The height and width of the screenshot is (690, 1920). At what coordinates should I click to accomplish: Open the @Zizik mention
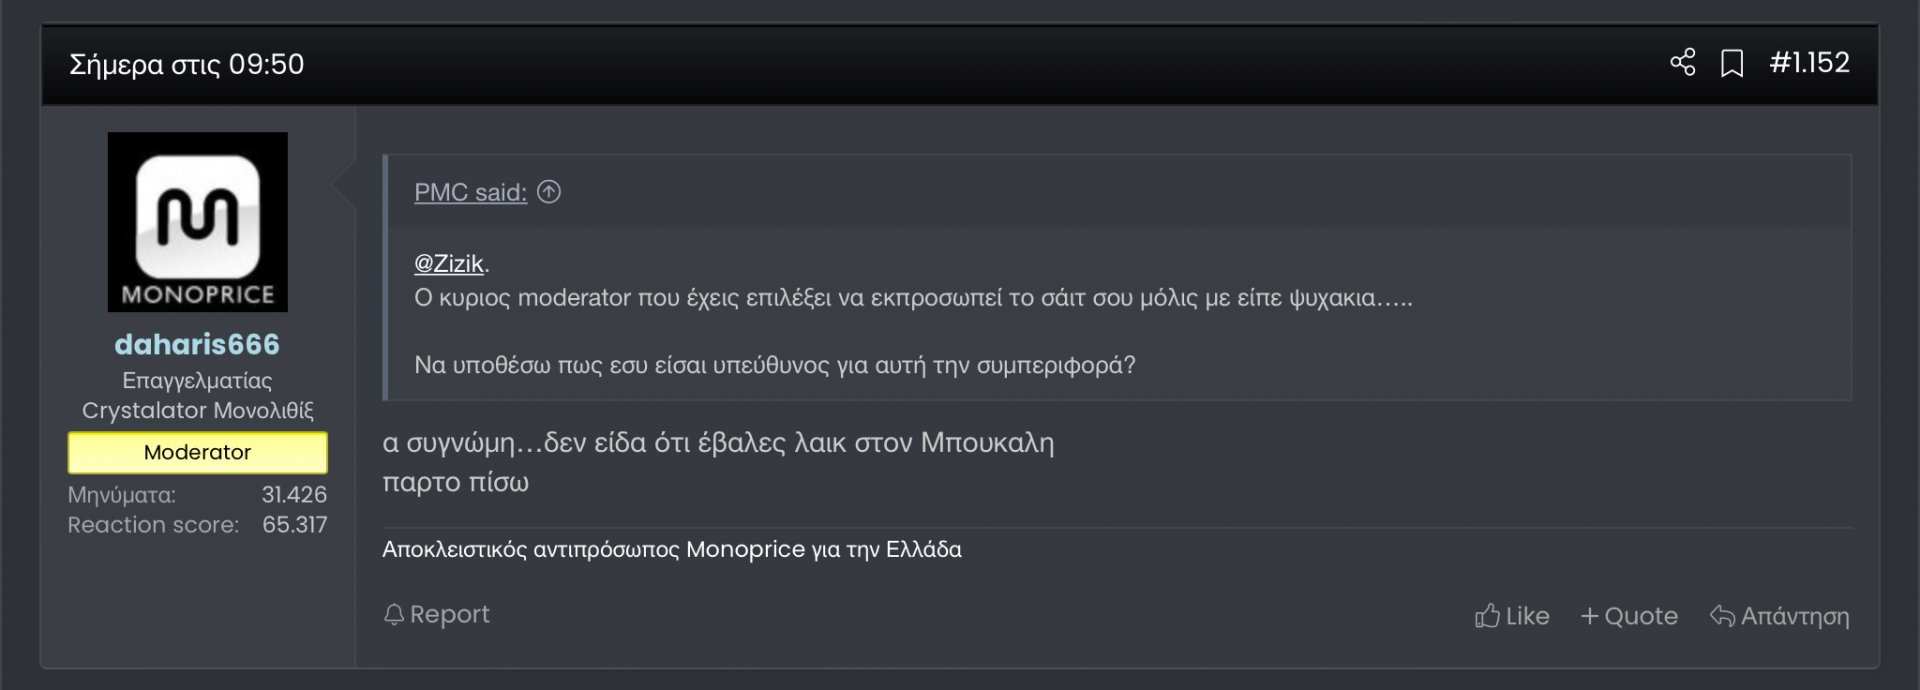(449, 264)
